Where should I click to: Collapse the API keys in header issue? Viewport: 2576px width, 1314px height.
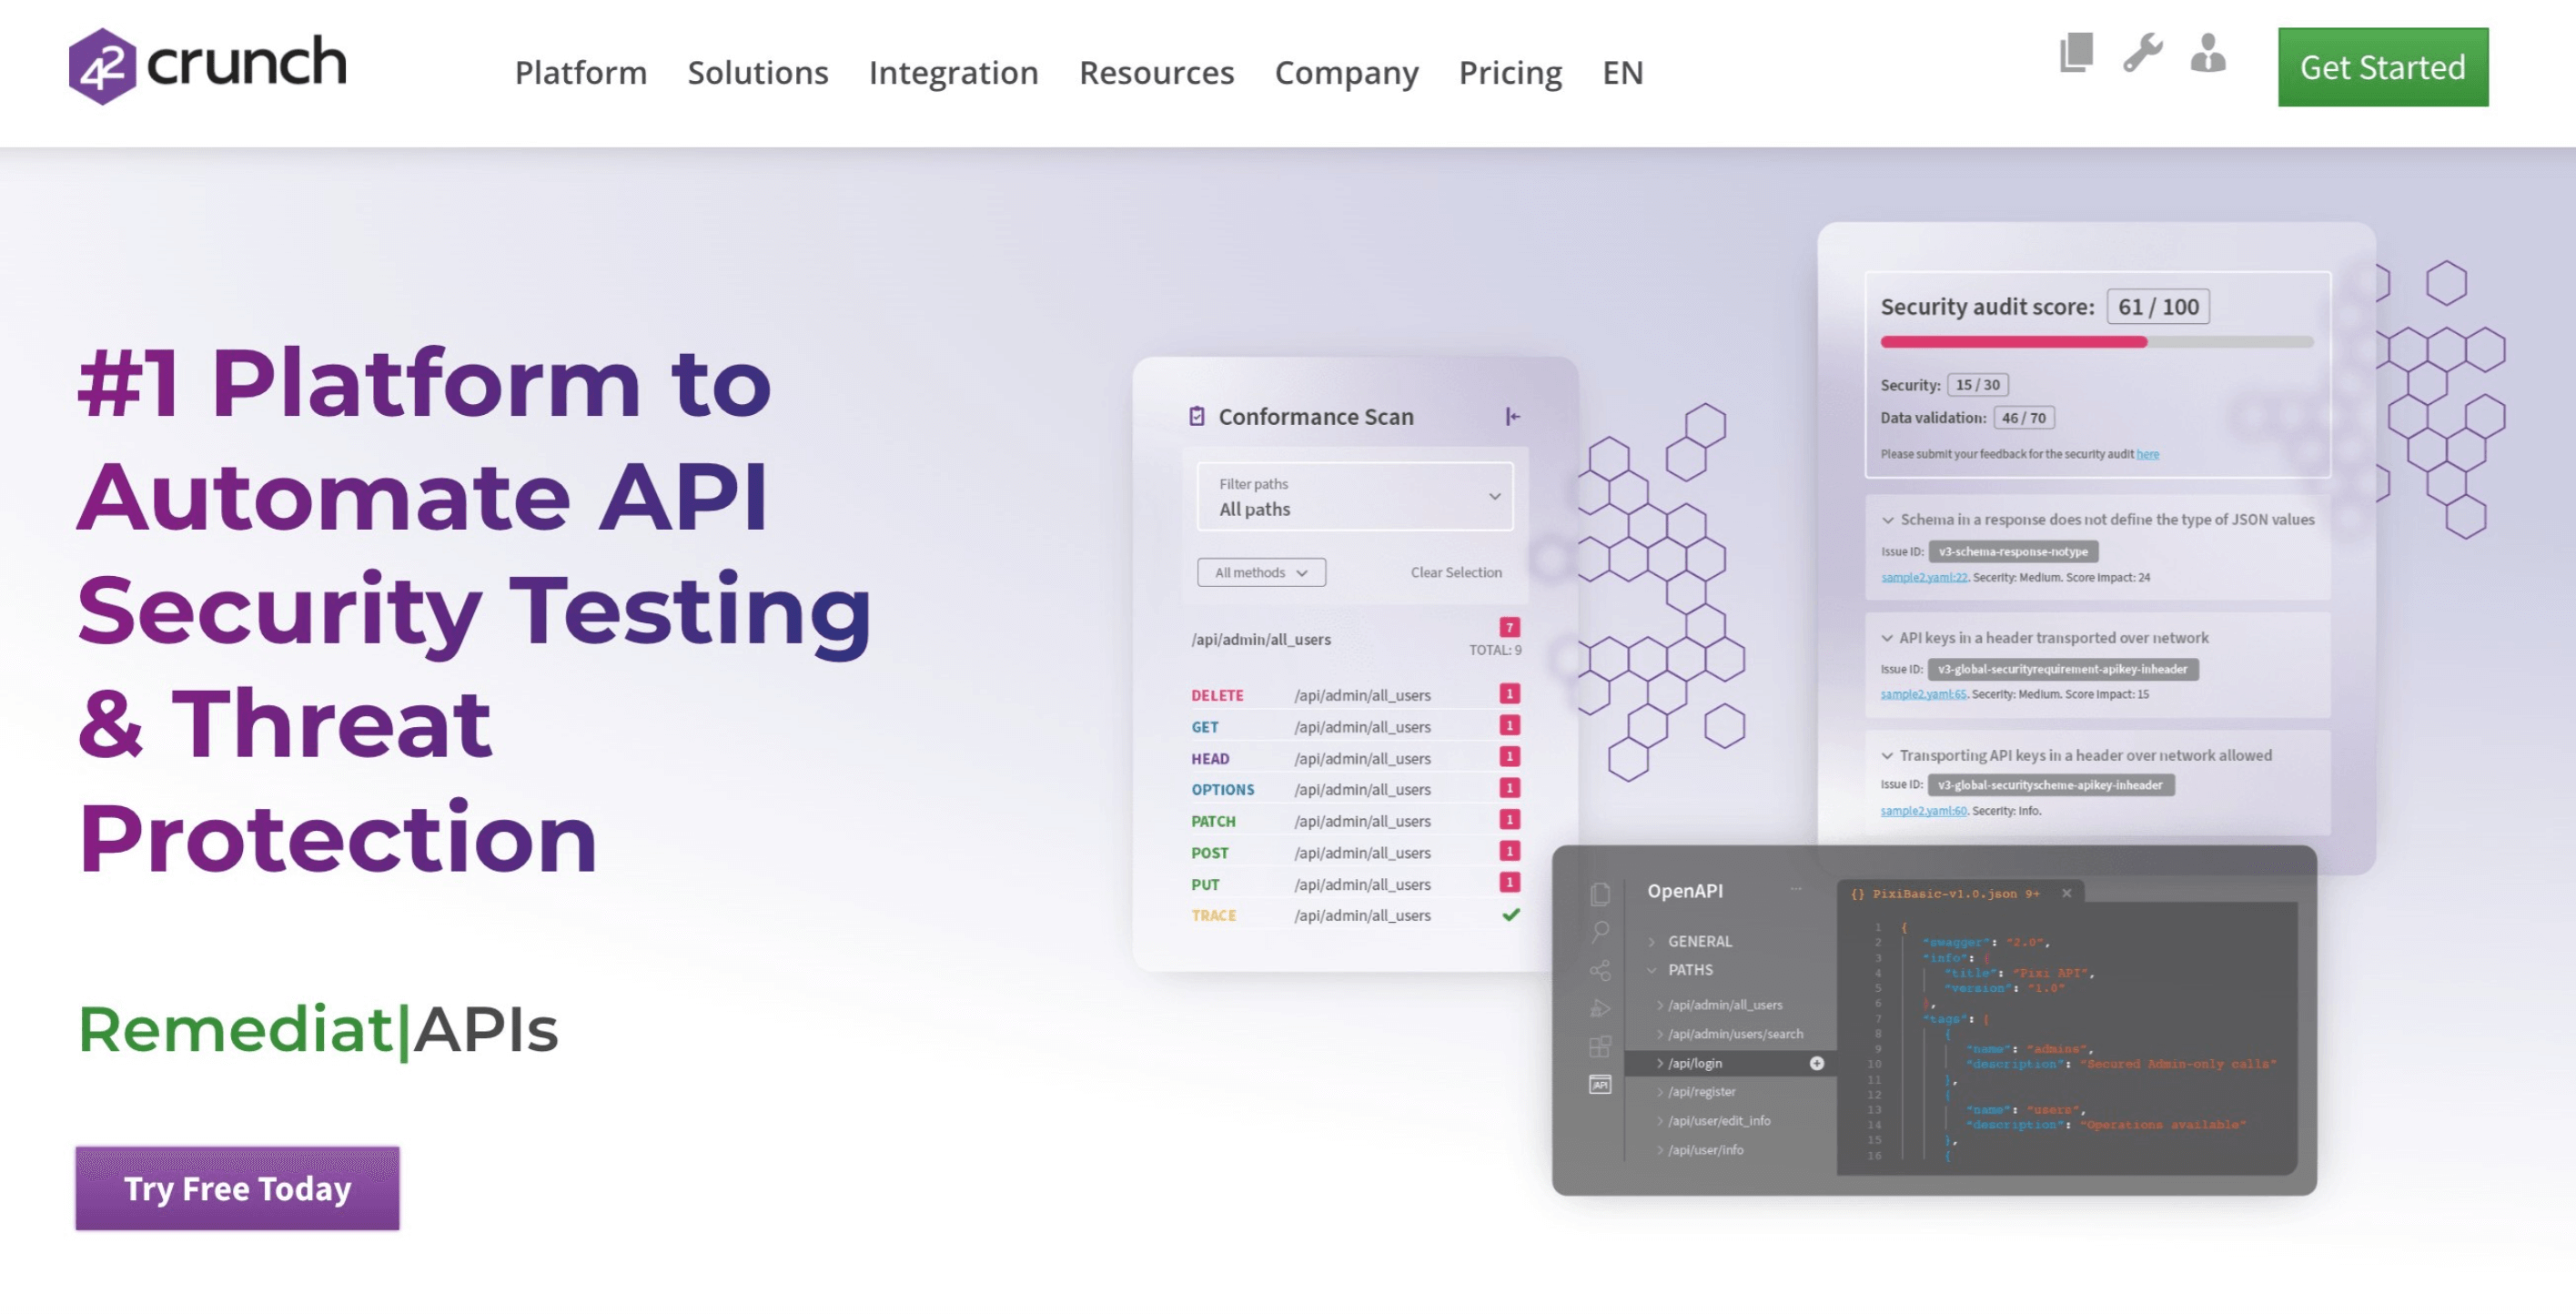pos(1887,638)
